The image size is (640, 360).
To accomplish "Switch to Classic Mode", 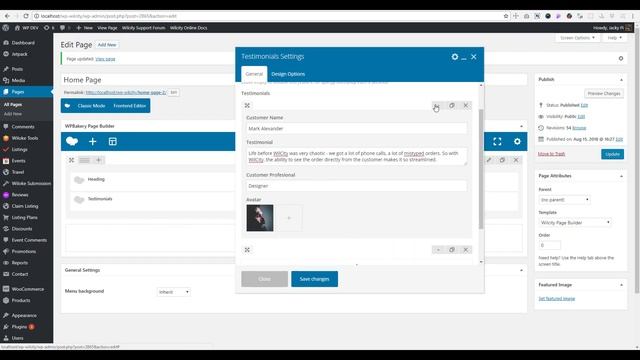I will coord(91,106).
